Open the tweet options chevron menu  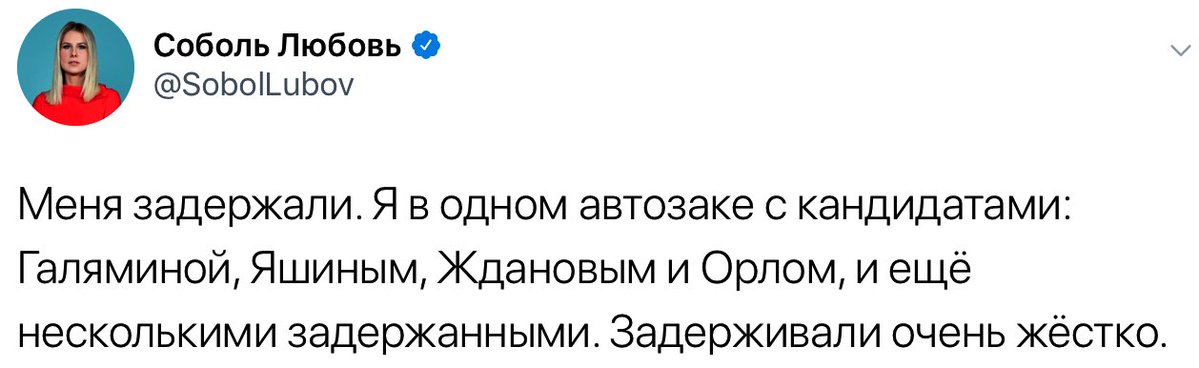tap(1178, 50)
